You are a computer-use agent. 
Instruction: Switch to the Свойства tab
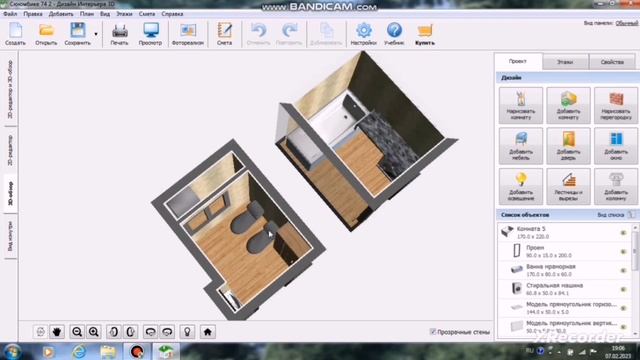(612, 62)
